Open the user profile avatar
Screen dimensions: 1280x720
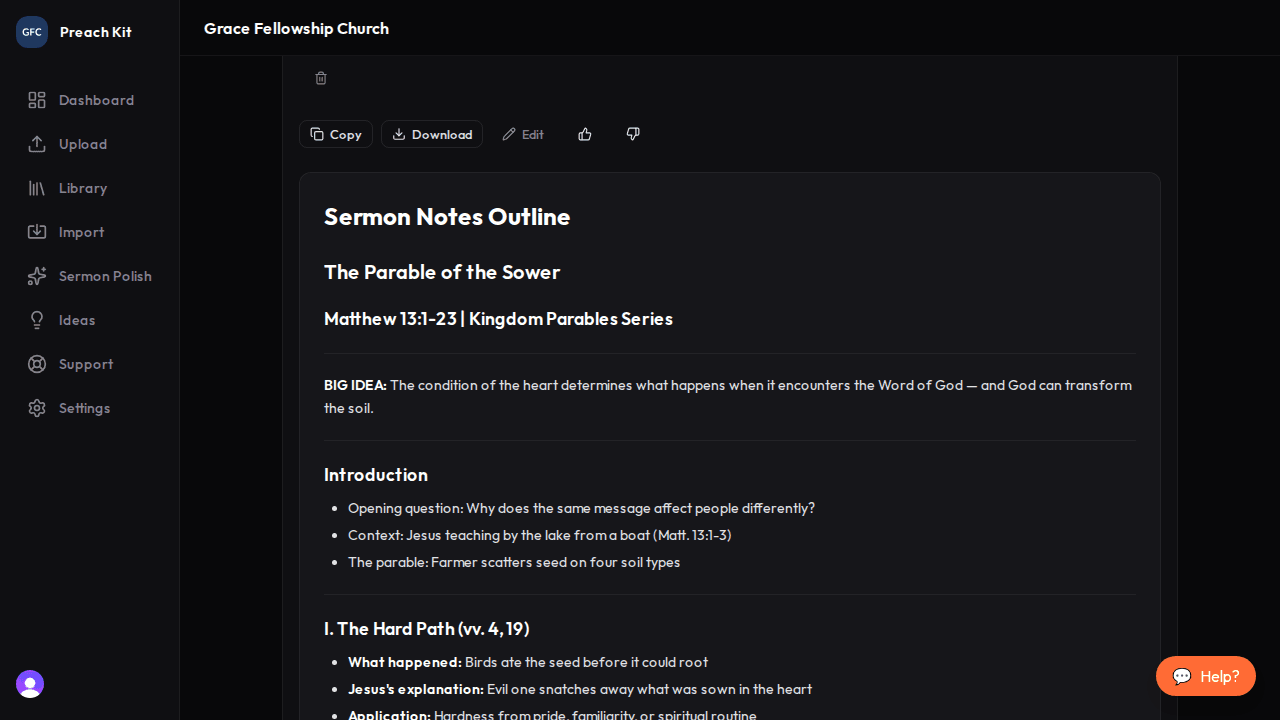[x=30, y=684]
